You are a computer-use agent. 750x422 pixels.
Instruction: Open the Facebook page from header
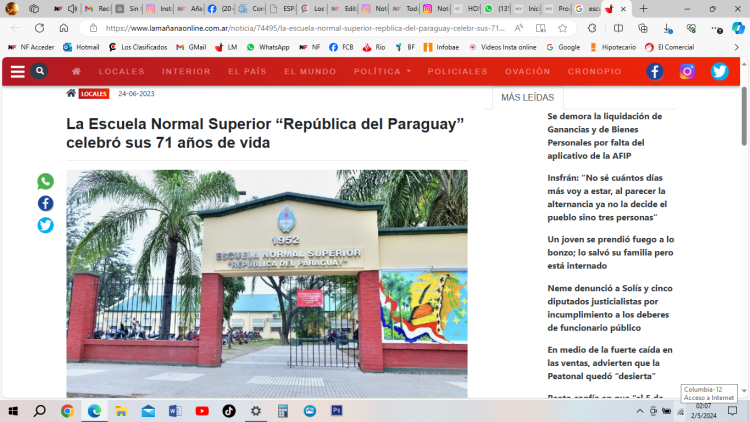click(x=655, y=72)
